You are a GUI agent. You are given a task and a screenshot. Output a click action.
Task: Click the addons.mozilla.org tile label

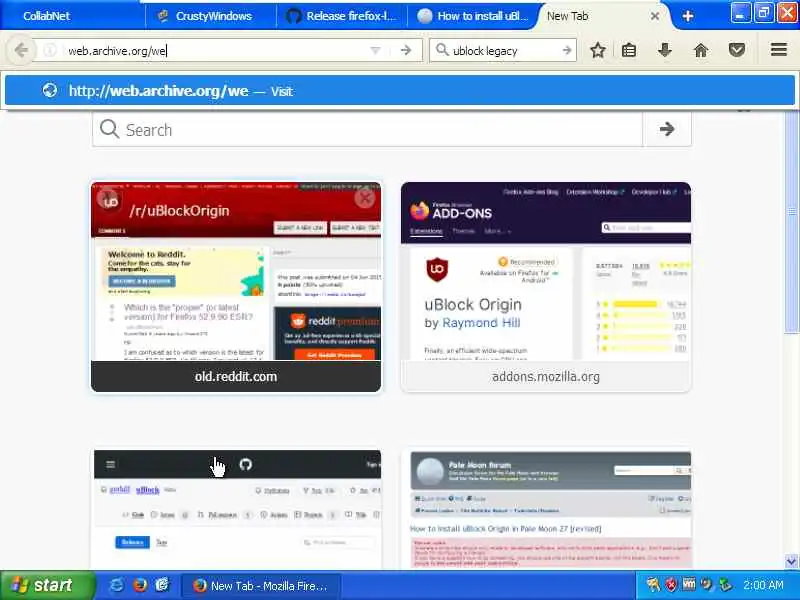546,377
